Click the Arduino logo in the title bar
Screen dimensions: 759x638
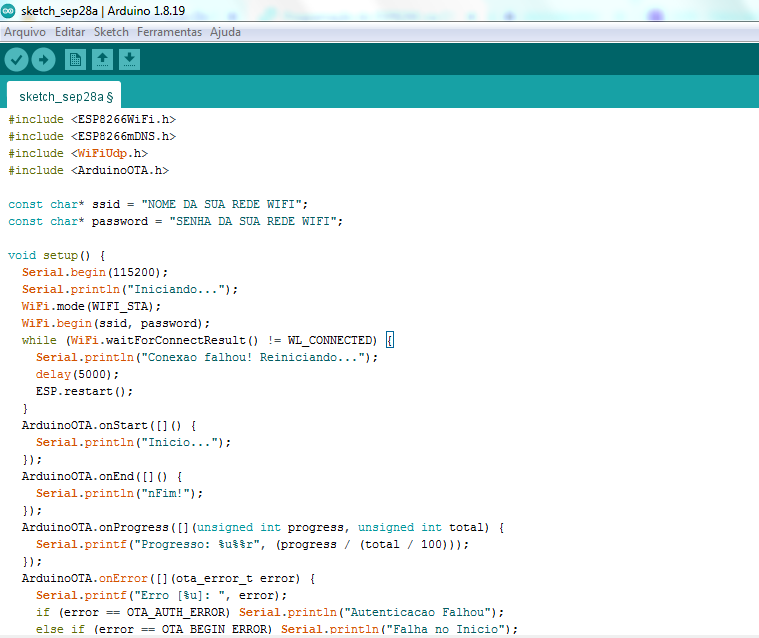coord(9,10)
